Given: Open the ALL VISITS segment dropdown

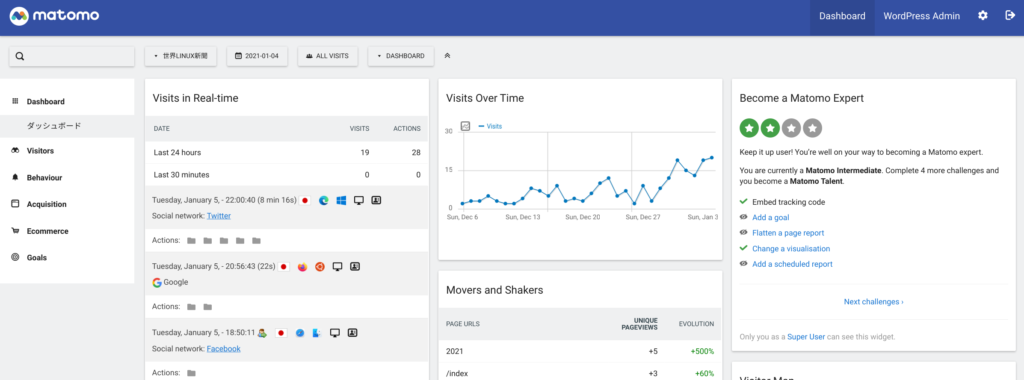Looking at the screenshot, I should 328,56.
